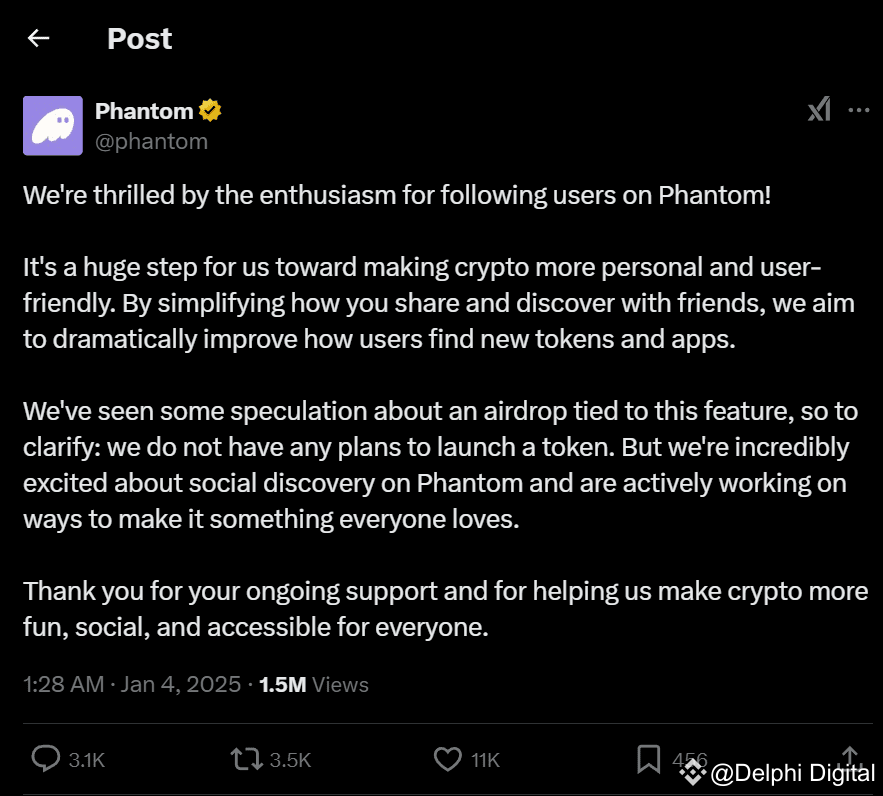Go back using the left arrow
This screenshot has width=883, height=796.
coord(39,39)
